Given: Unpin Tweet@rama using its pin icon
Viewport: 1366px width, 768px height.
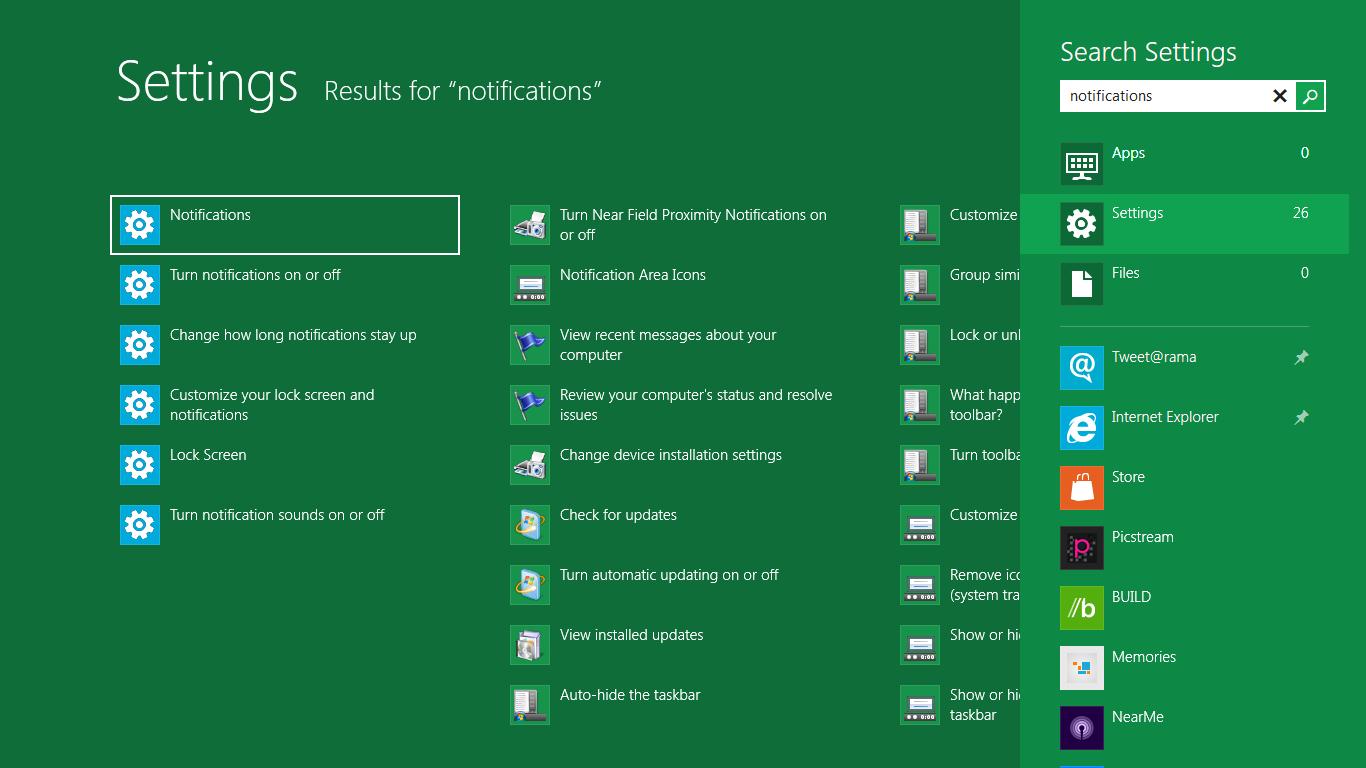Looking at the screenshot, I should pyautogui.click(x=1301, y=357).
